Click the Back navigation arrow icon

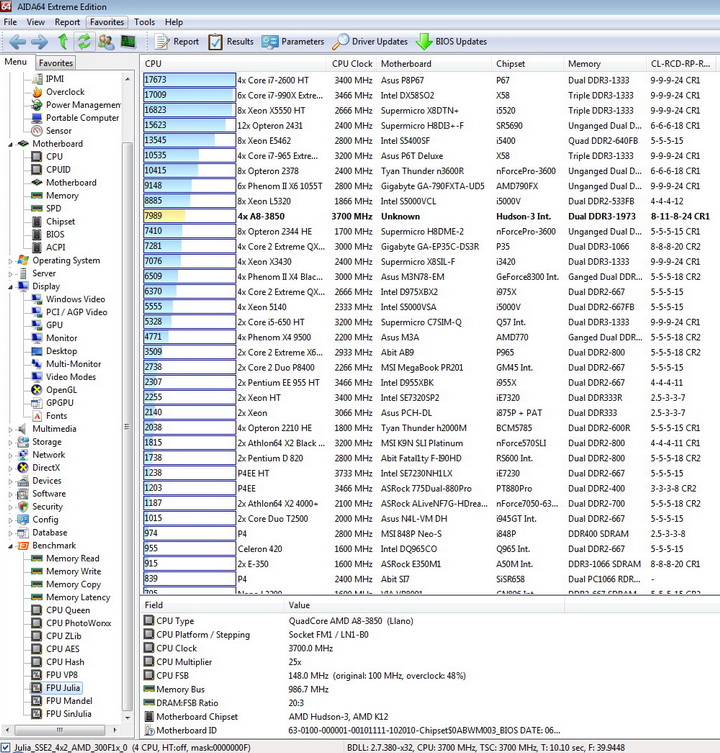click(x=17, y=42)
